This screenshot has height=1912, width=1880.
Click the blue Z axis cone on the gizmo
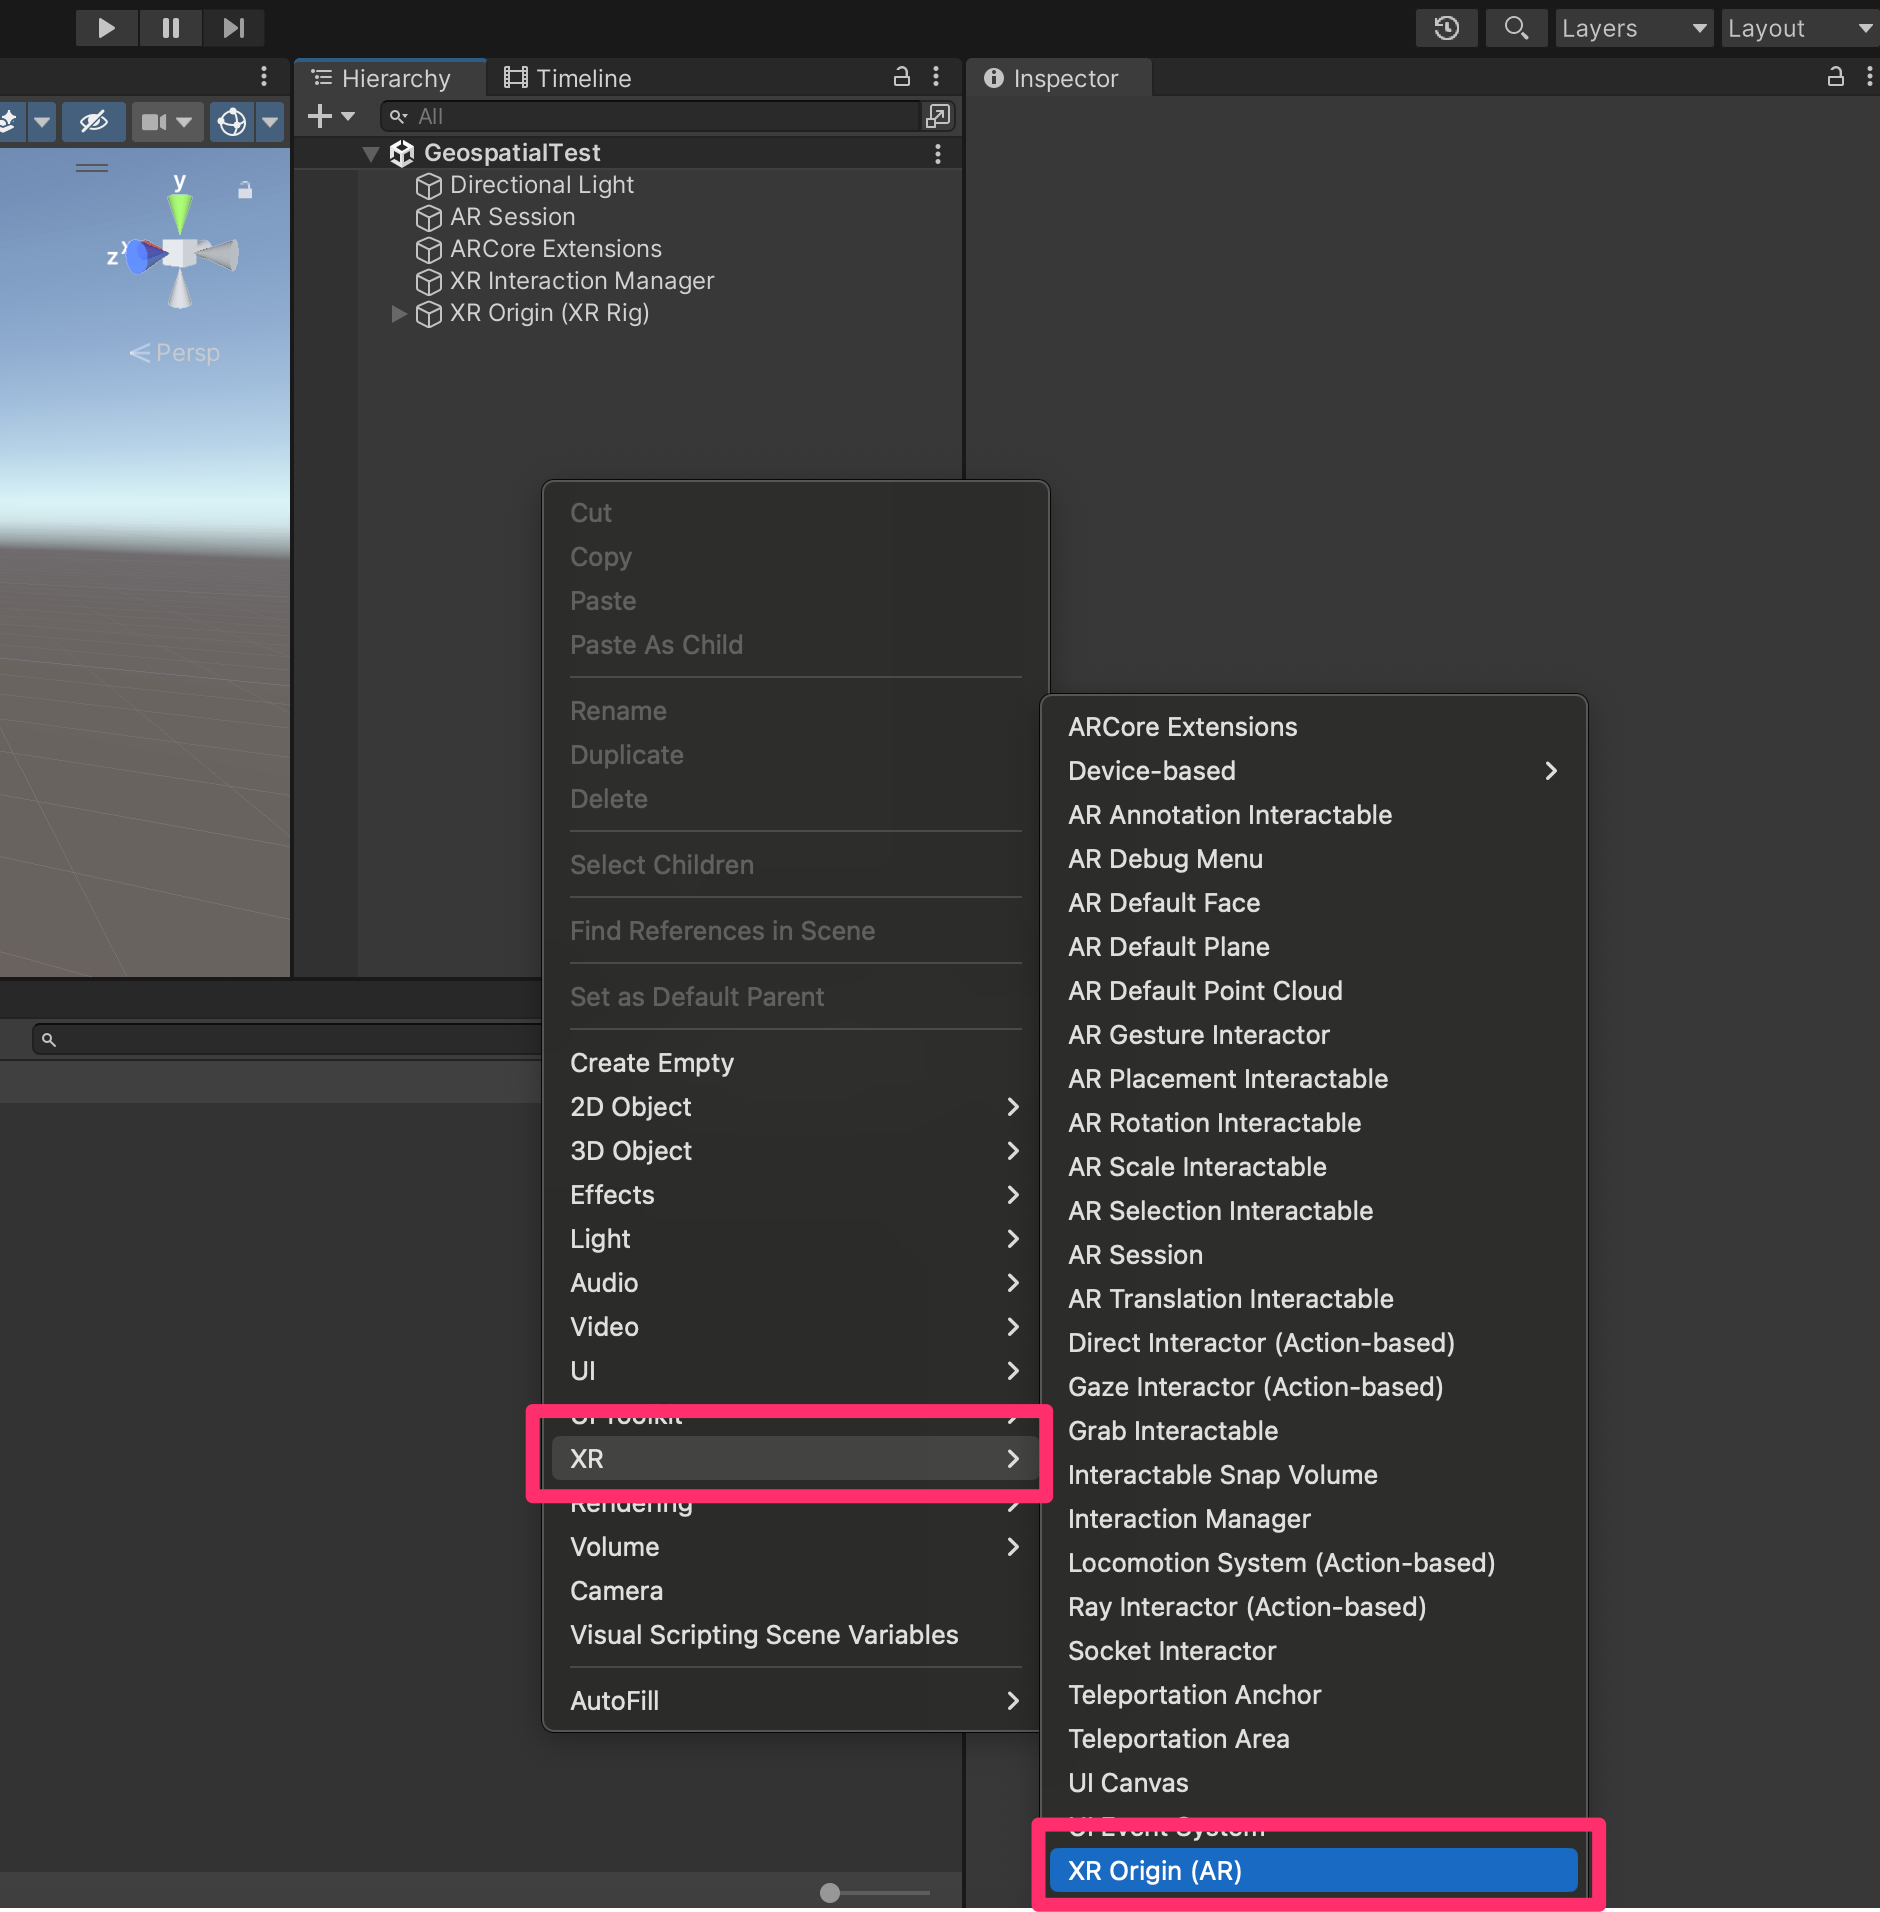click(x=144, y=256)
